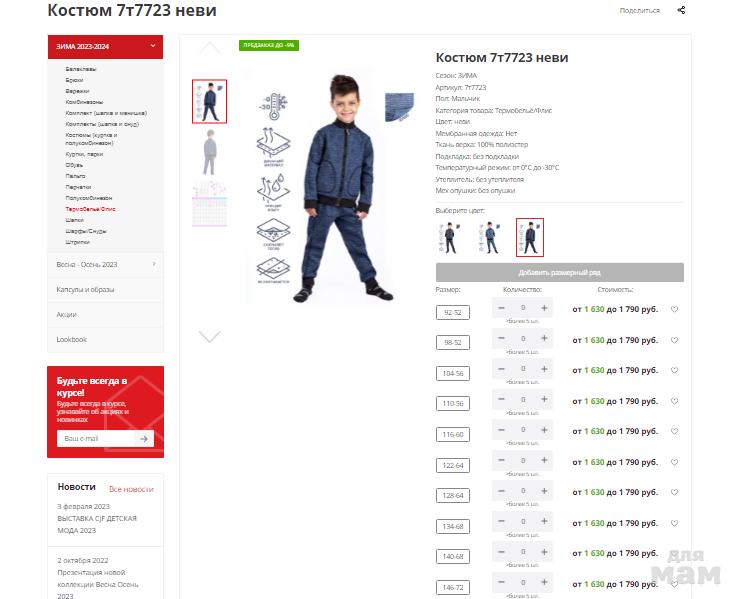Show next gallery thumbnails with down chevron
The height and width of the screenshot is (599, 736).
click(x=209, y=336)
